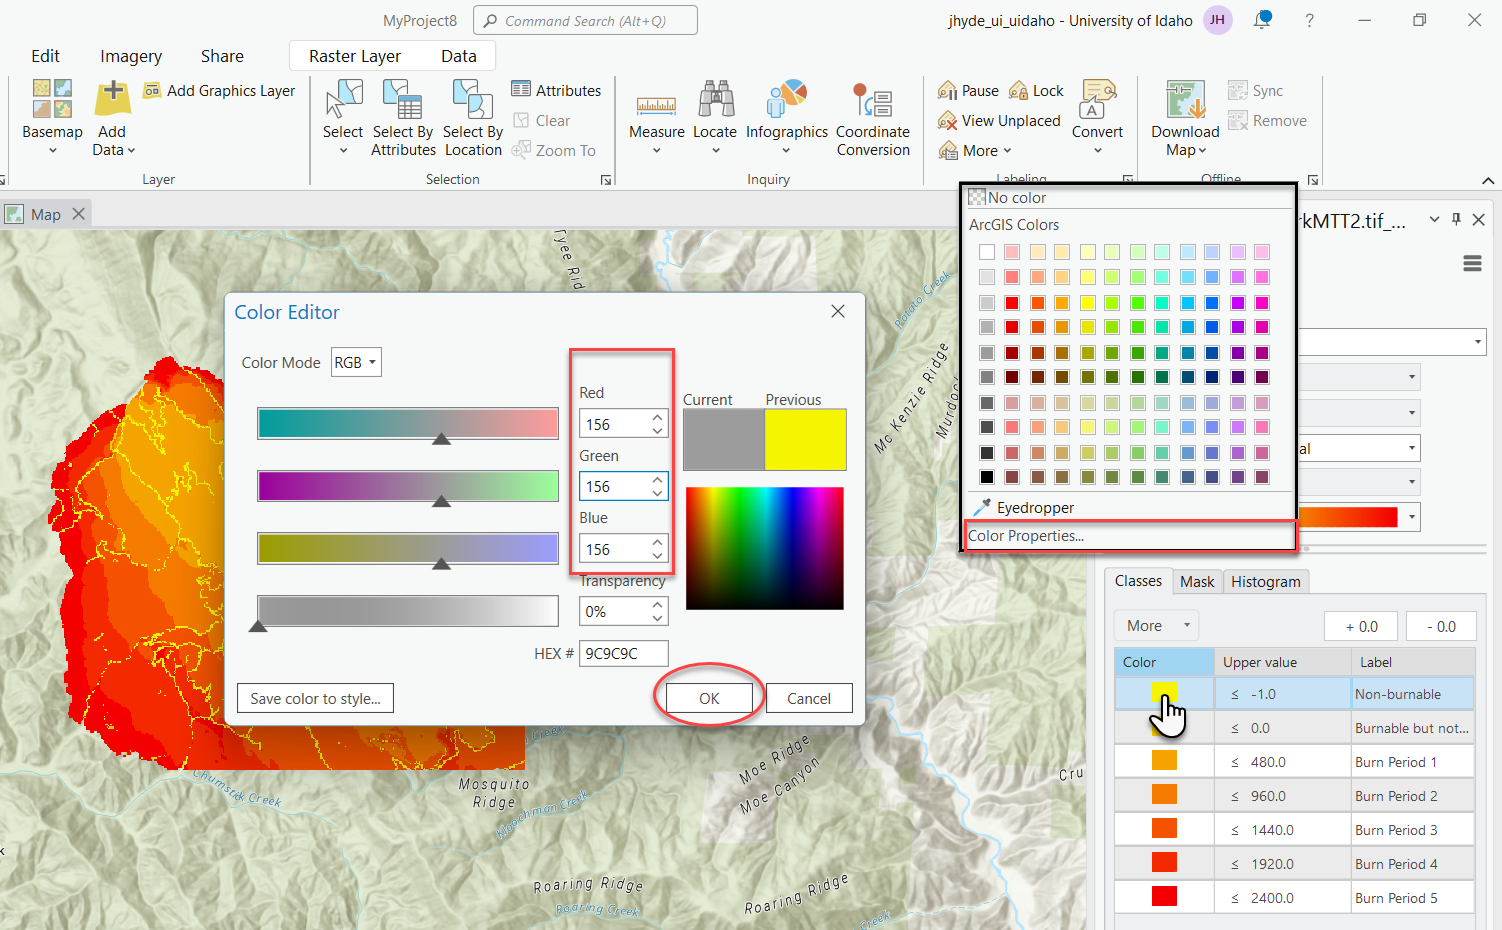The image size is (1502, 930).
Task: Click View Unplaced labels
Action: pyautogui.click(x=999, y=120)
